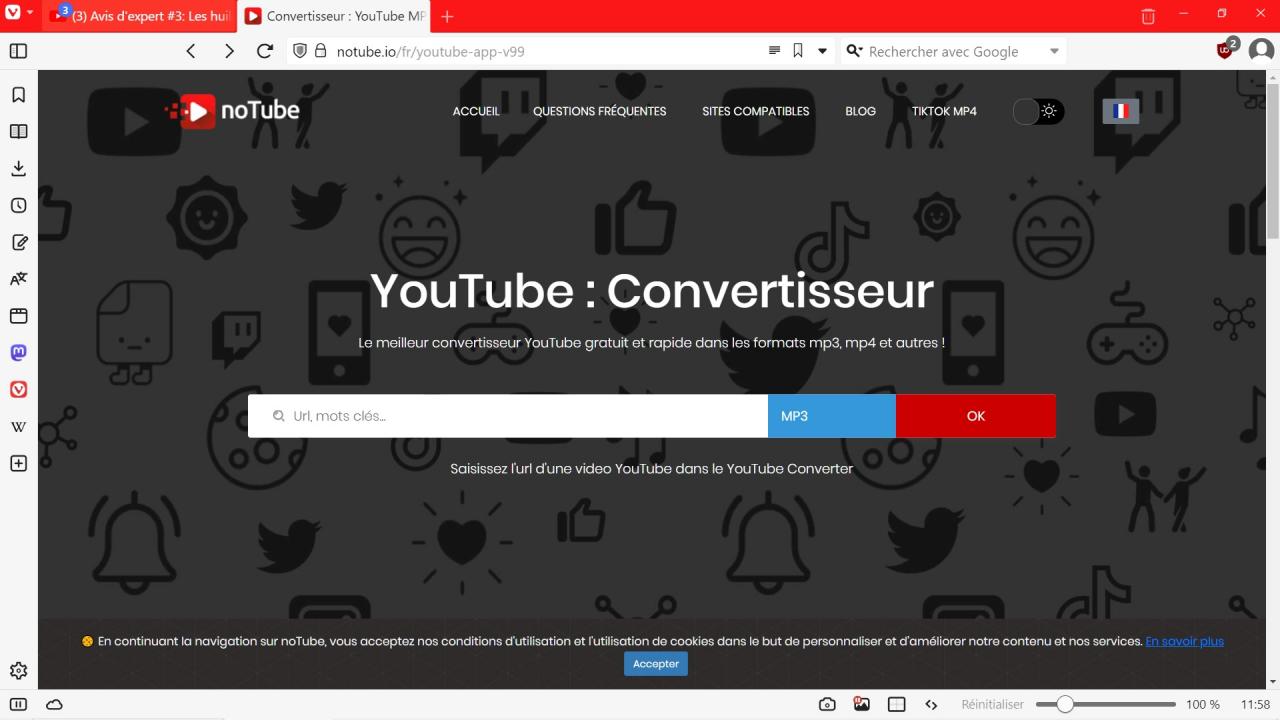The height and width of the screenshot is (720, 1280).
Task: Open the Downloads panel
Action: [18, 169]
